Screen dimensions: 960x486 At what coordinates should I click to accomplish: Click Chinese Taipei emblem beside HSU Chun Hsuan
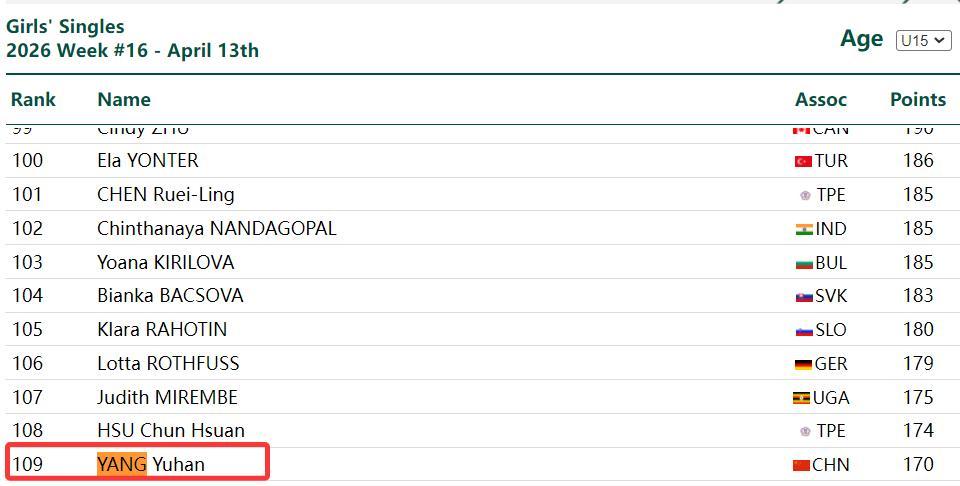[x=805, y=431]
